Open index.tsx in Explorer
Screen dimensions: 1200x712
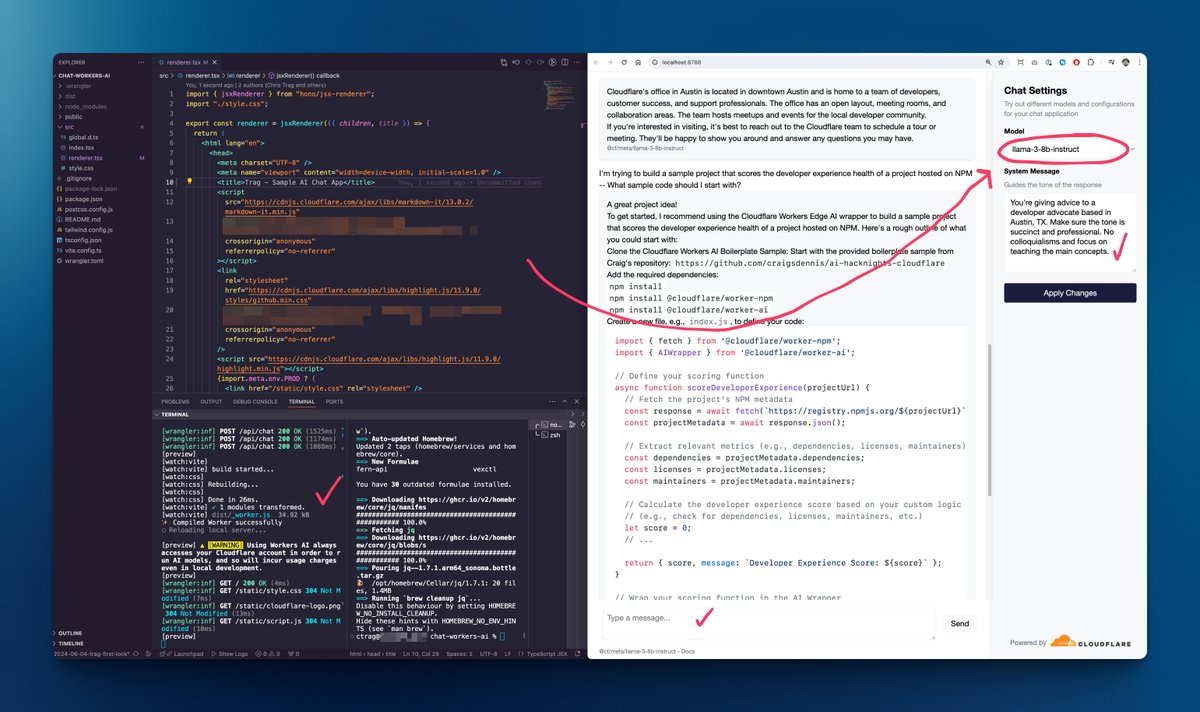(82, 148)
